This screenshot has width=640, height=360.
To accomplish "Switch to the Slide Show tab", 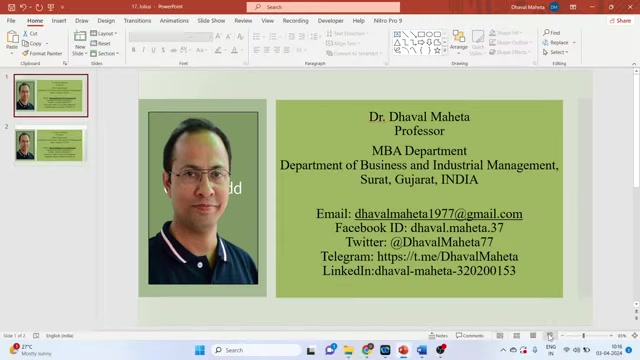I will pos(211,20).
